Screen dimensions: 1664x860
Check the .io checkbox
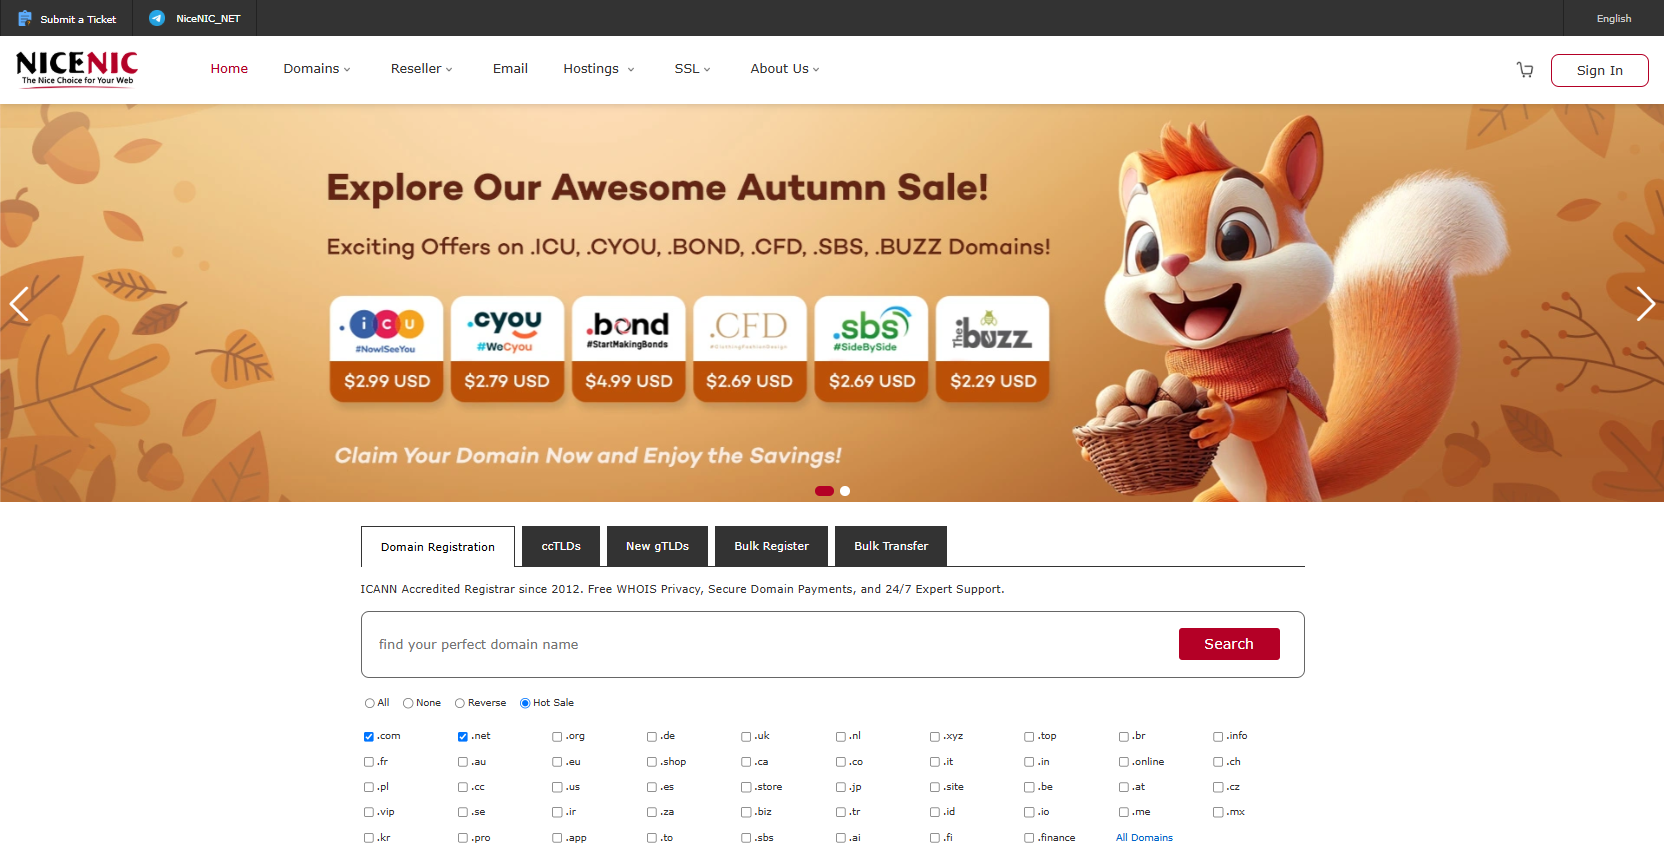(1029, 812)
